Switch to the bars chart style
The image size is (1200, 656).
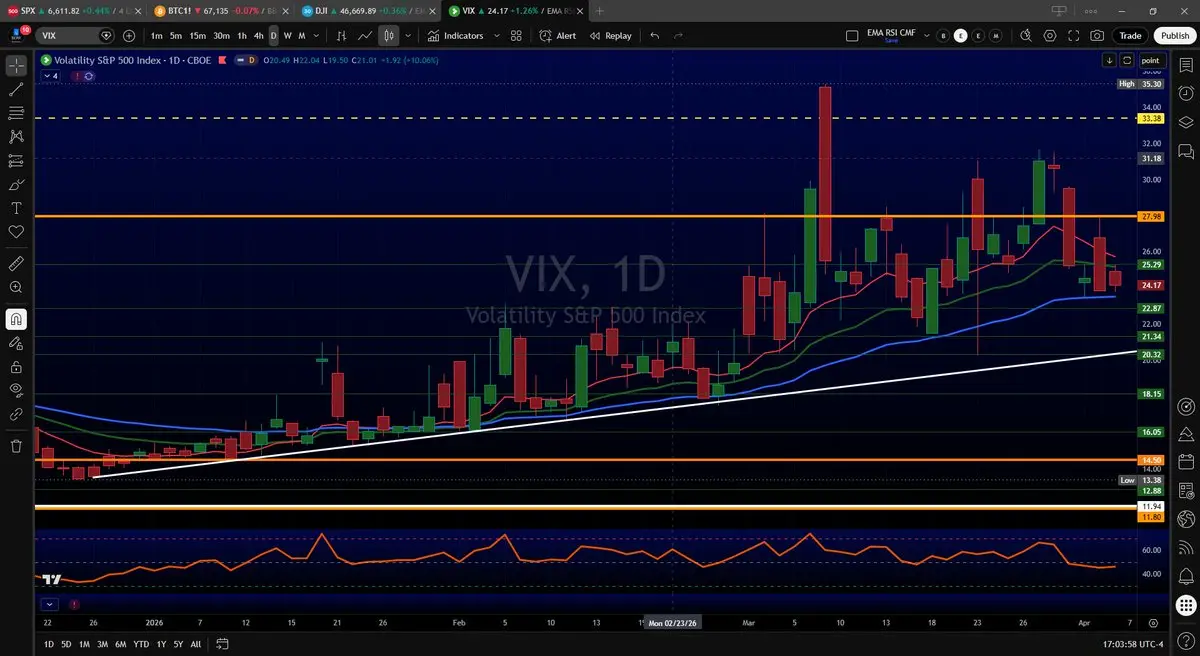coord(342,35)
